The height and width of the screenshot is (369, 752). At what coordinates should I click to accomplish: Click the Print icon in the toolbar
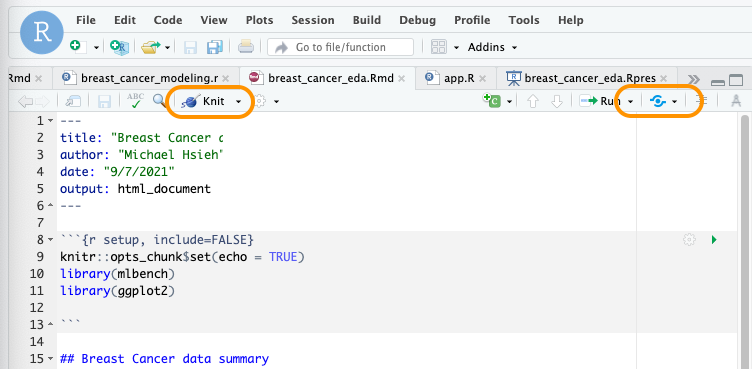point(246,47)
